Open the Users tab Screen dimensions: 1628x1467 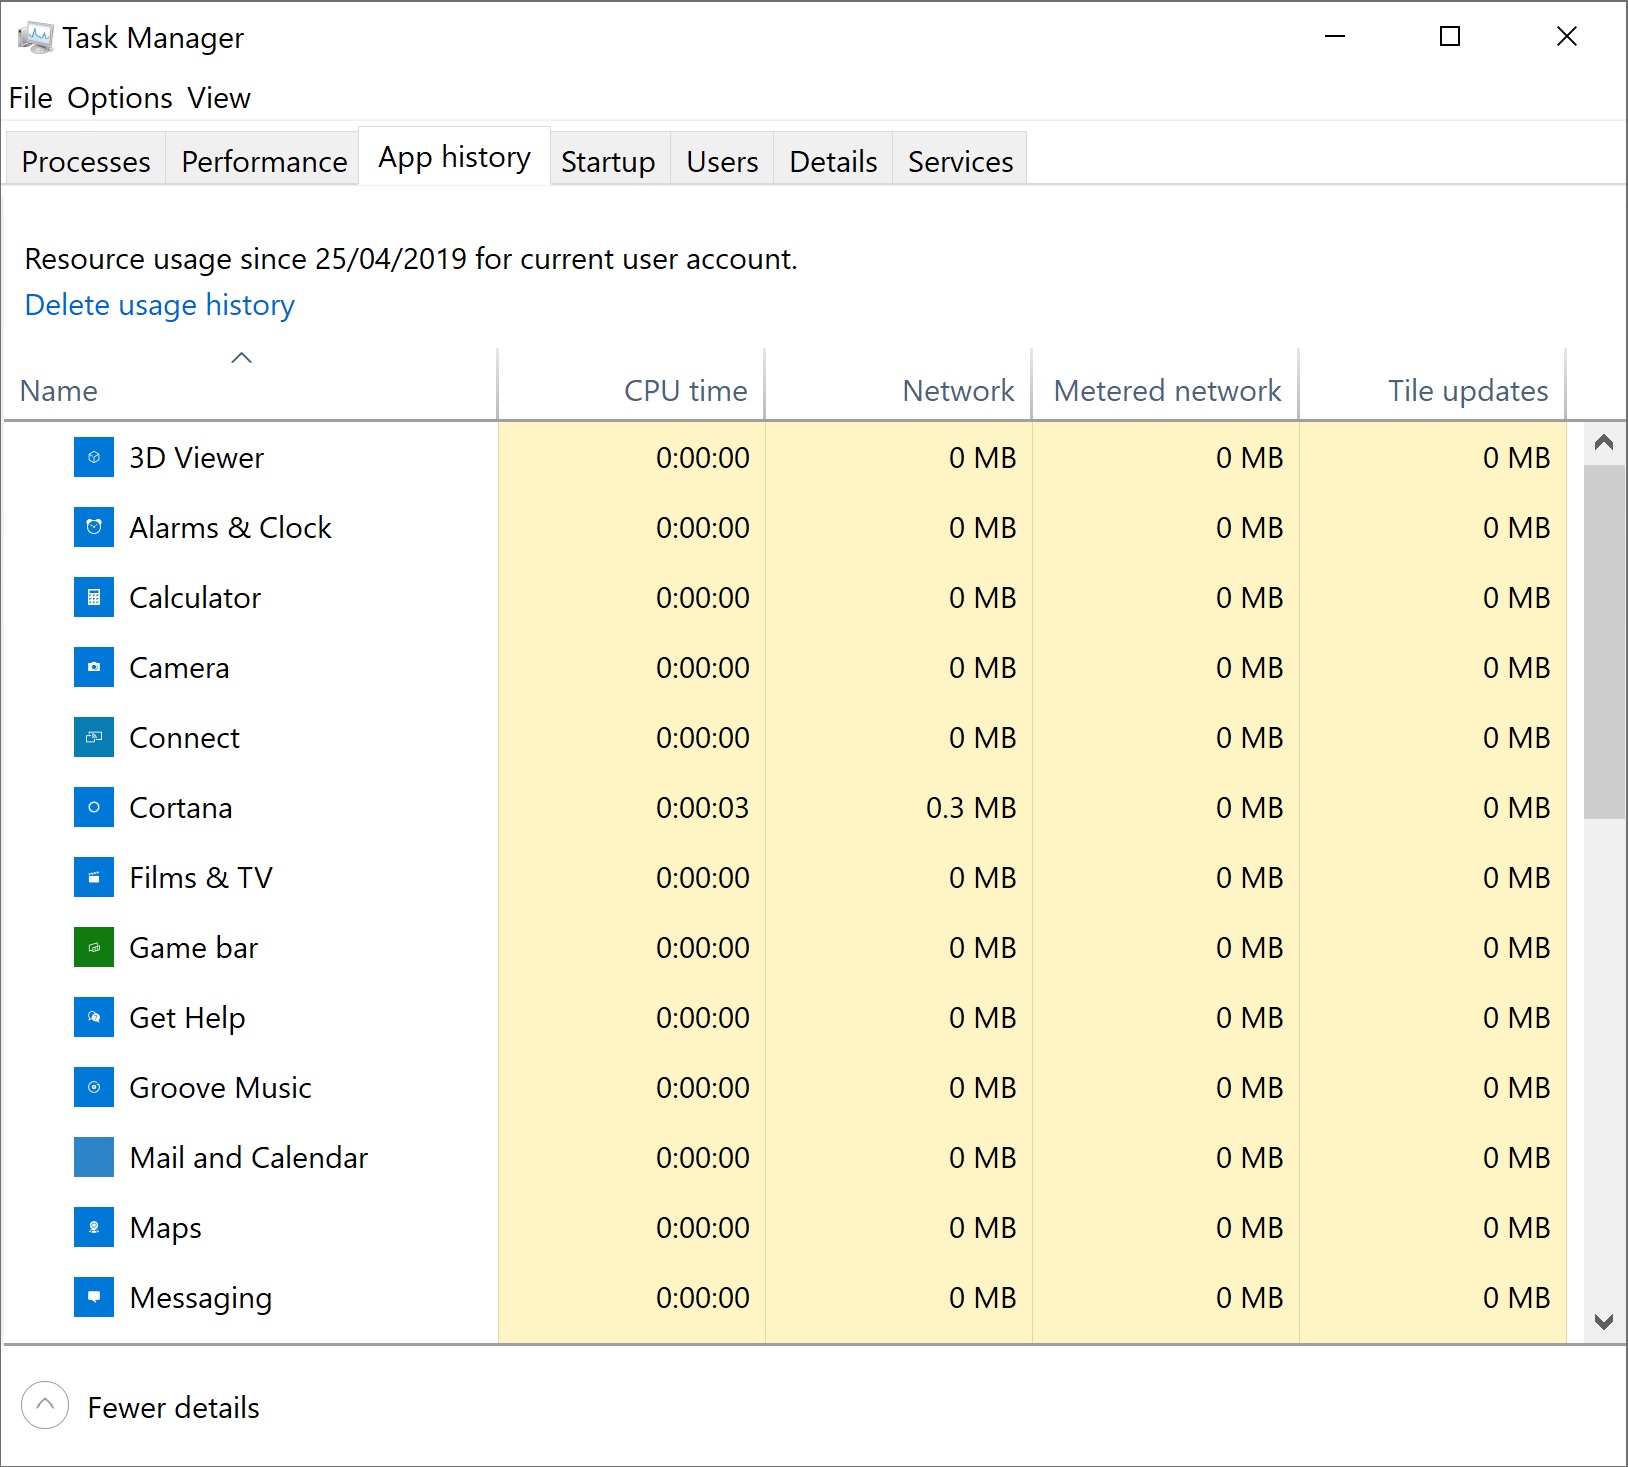[722, 161]
